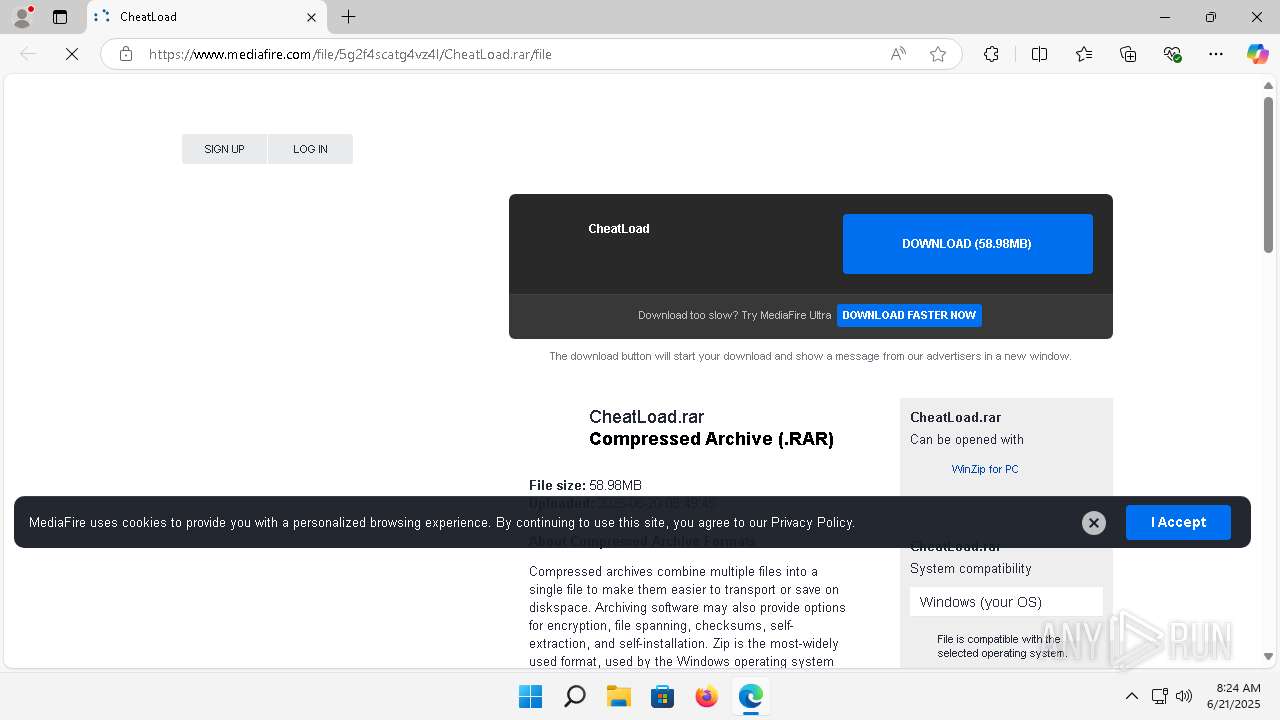Image resolution: width=1280 pixels, height=720 pixels.
Task: Open the tab actions menu icon
Action: [60, 17]
